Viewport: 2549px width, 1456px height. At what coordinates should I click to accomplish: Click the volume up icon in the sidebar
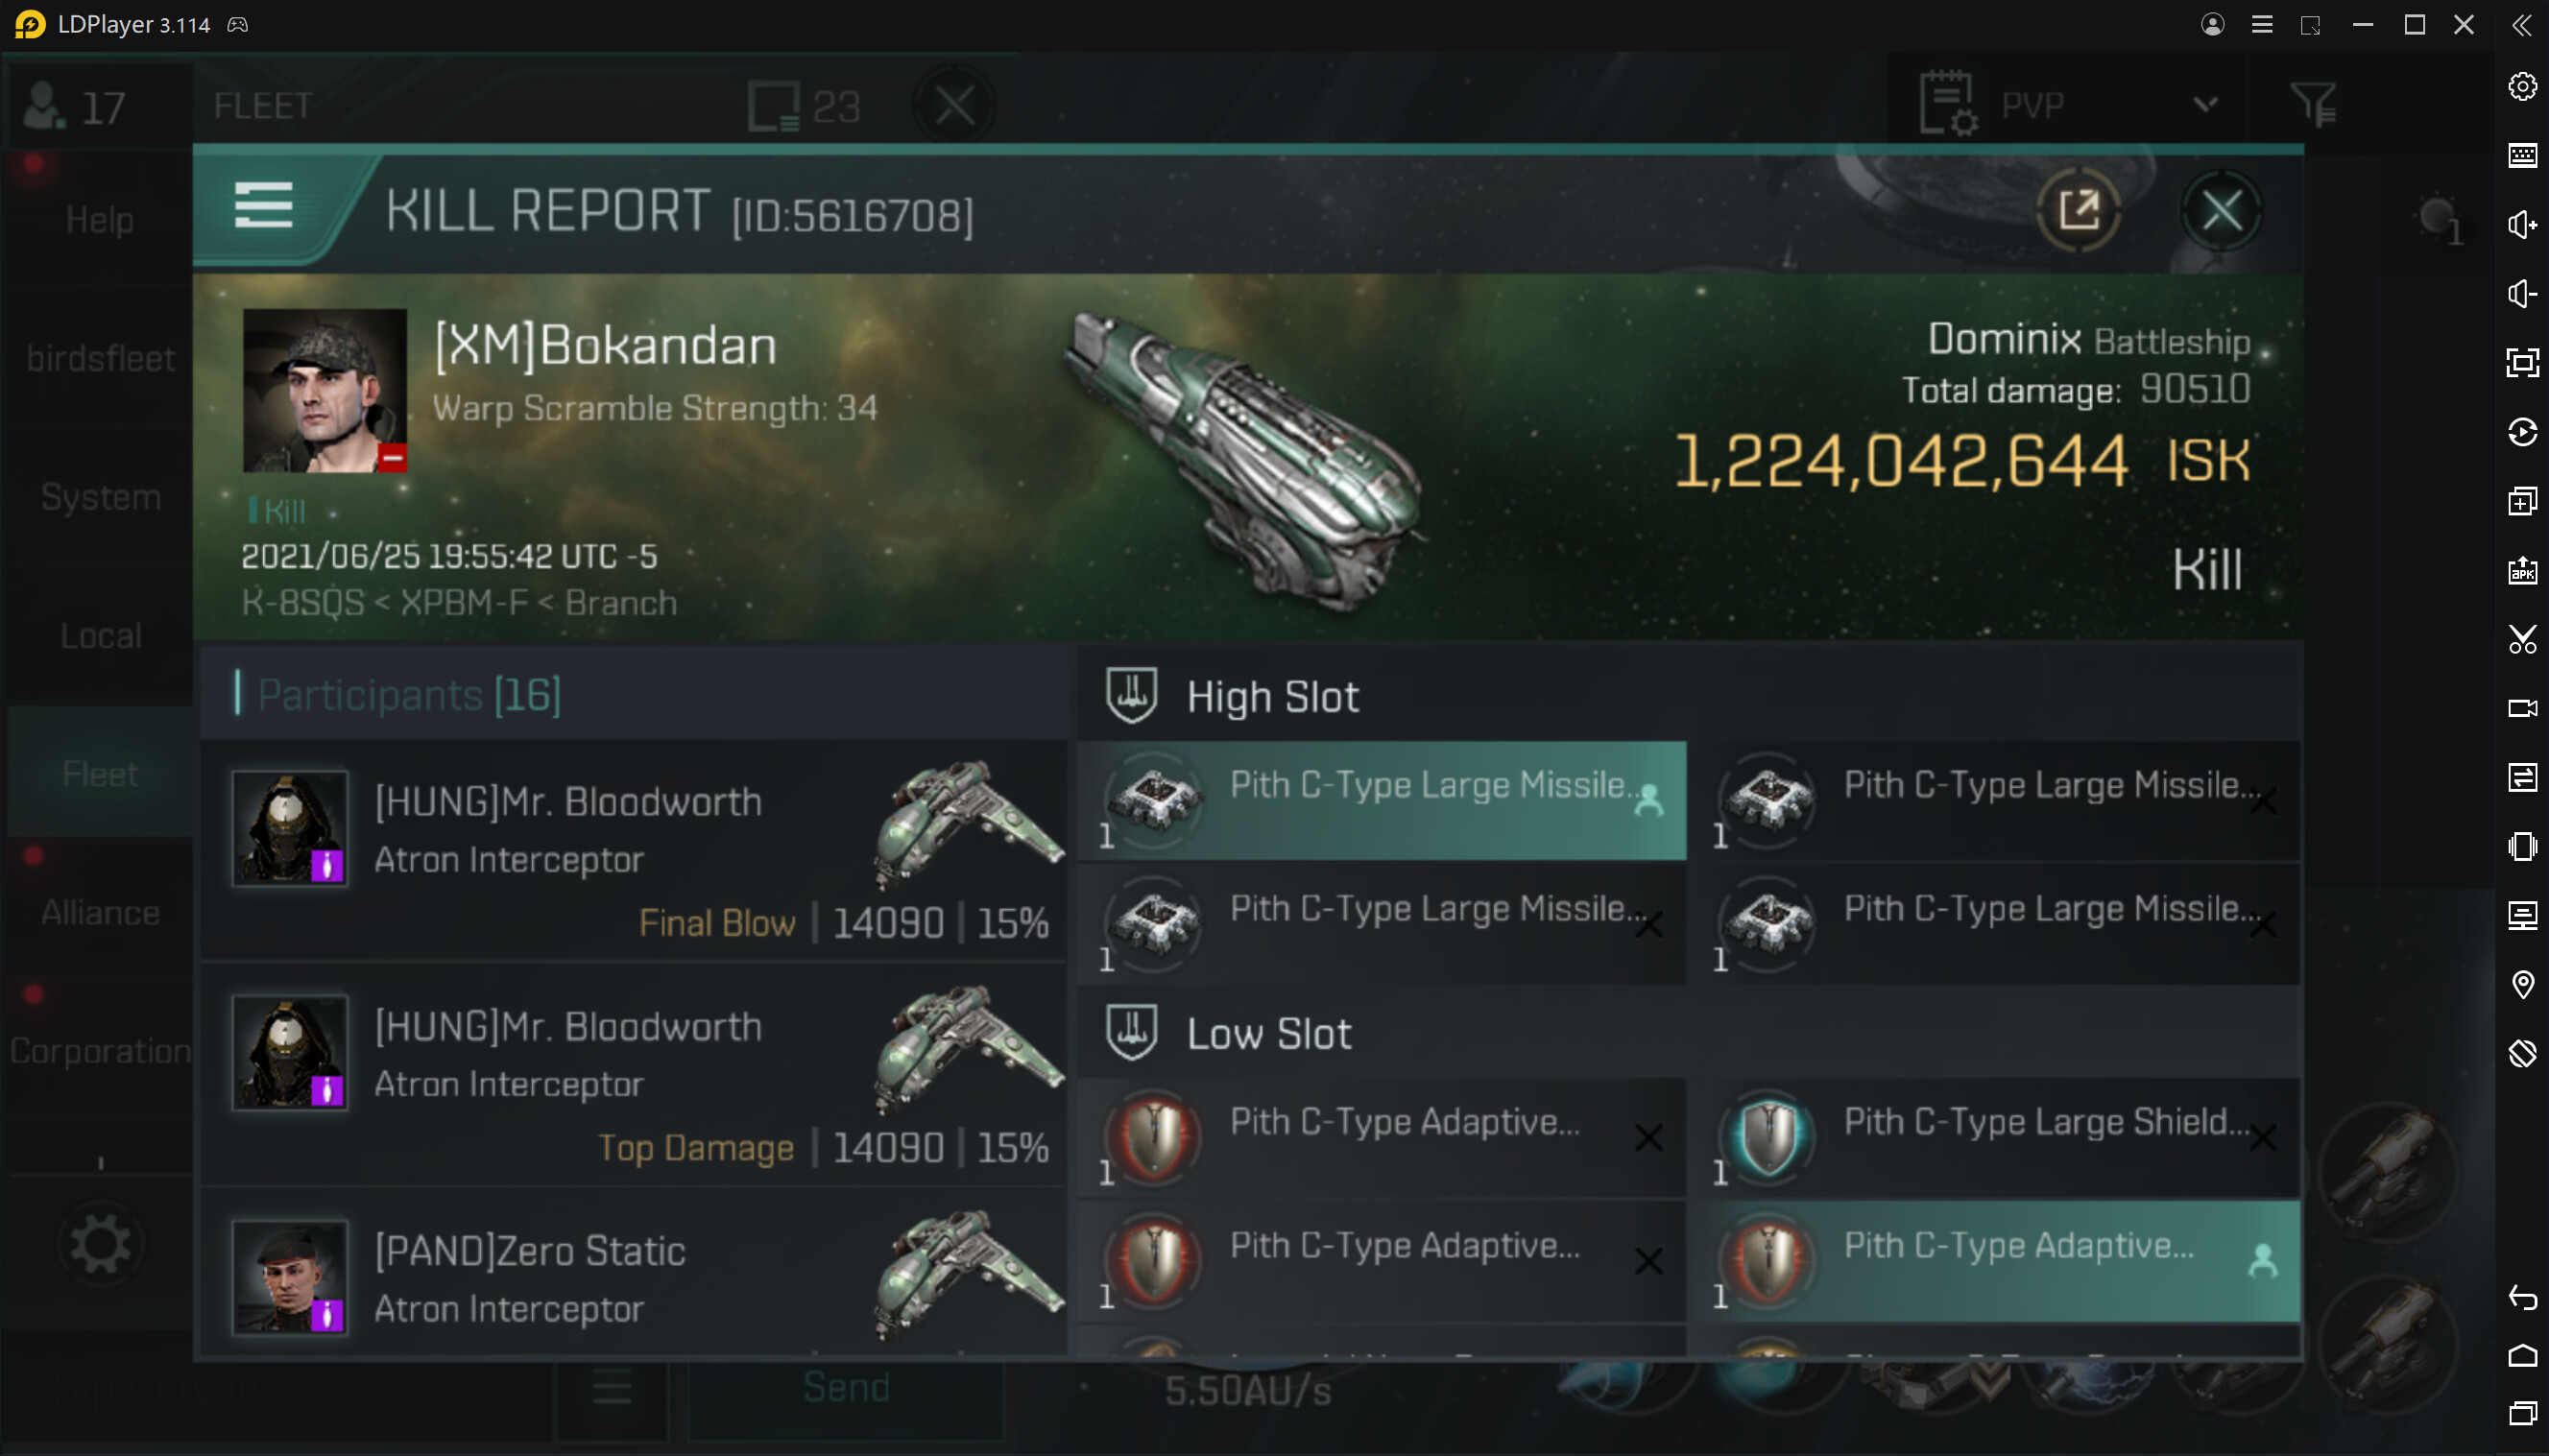click(x=2521, y=225)
